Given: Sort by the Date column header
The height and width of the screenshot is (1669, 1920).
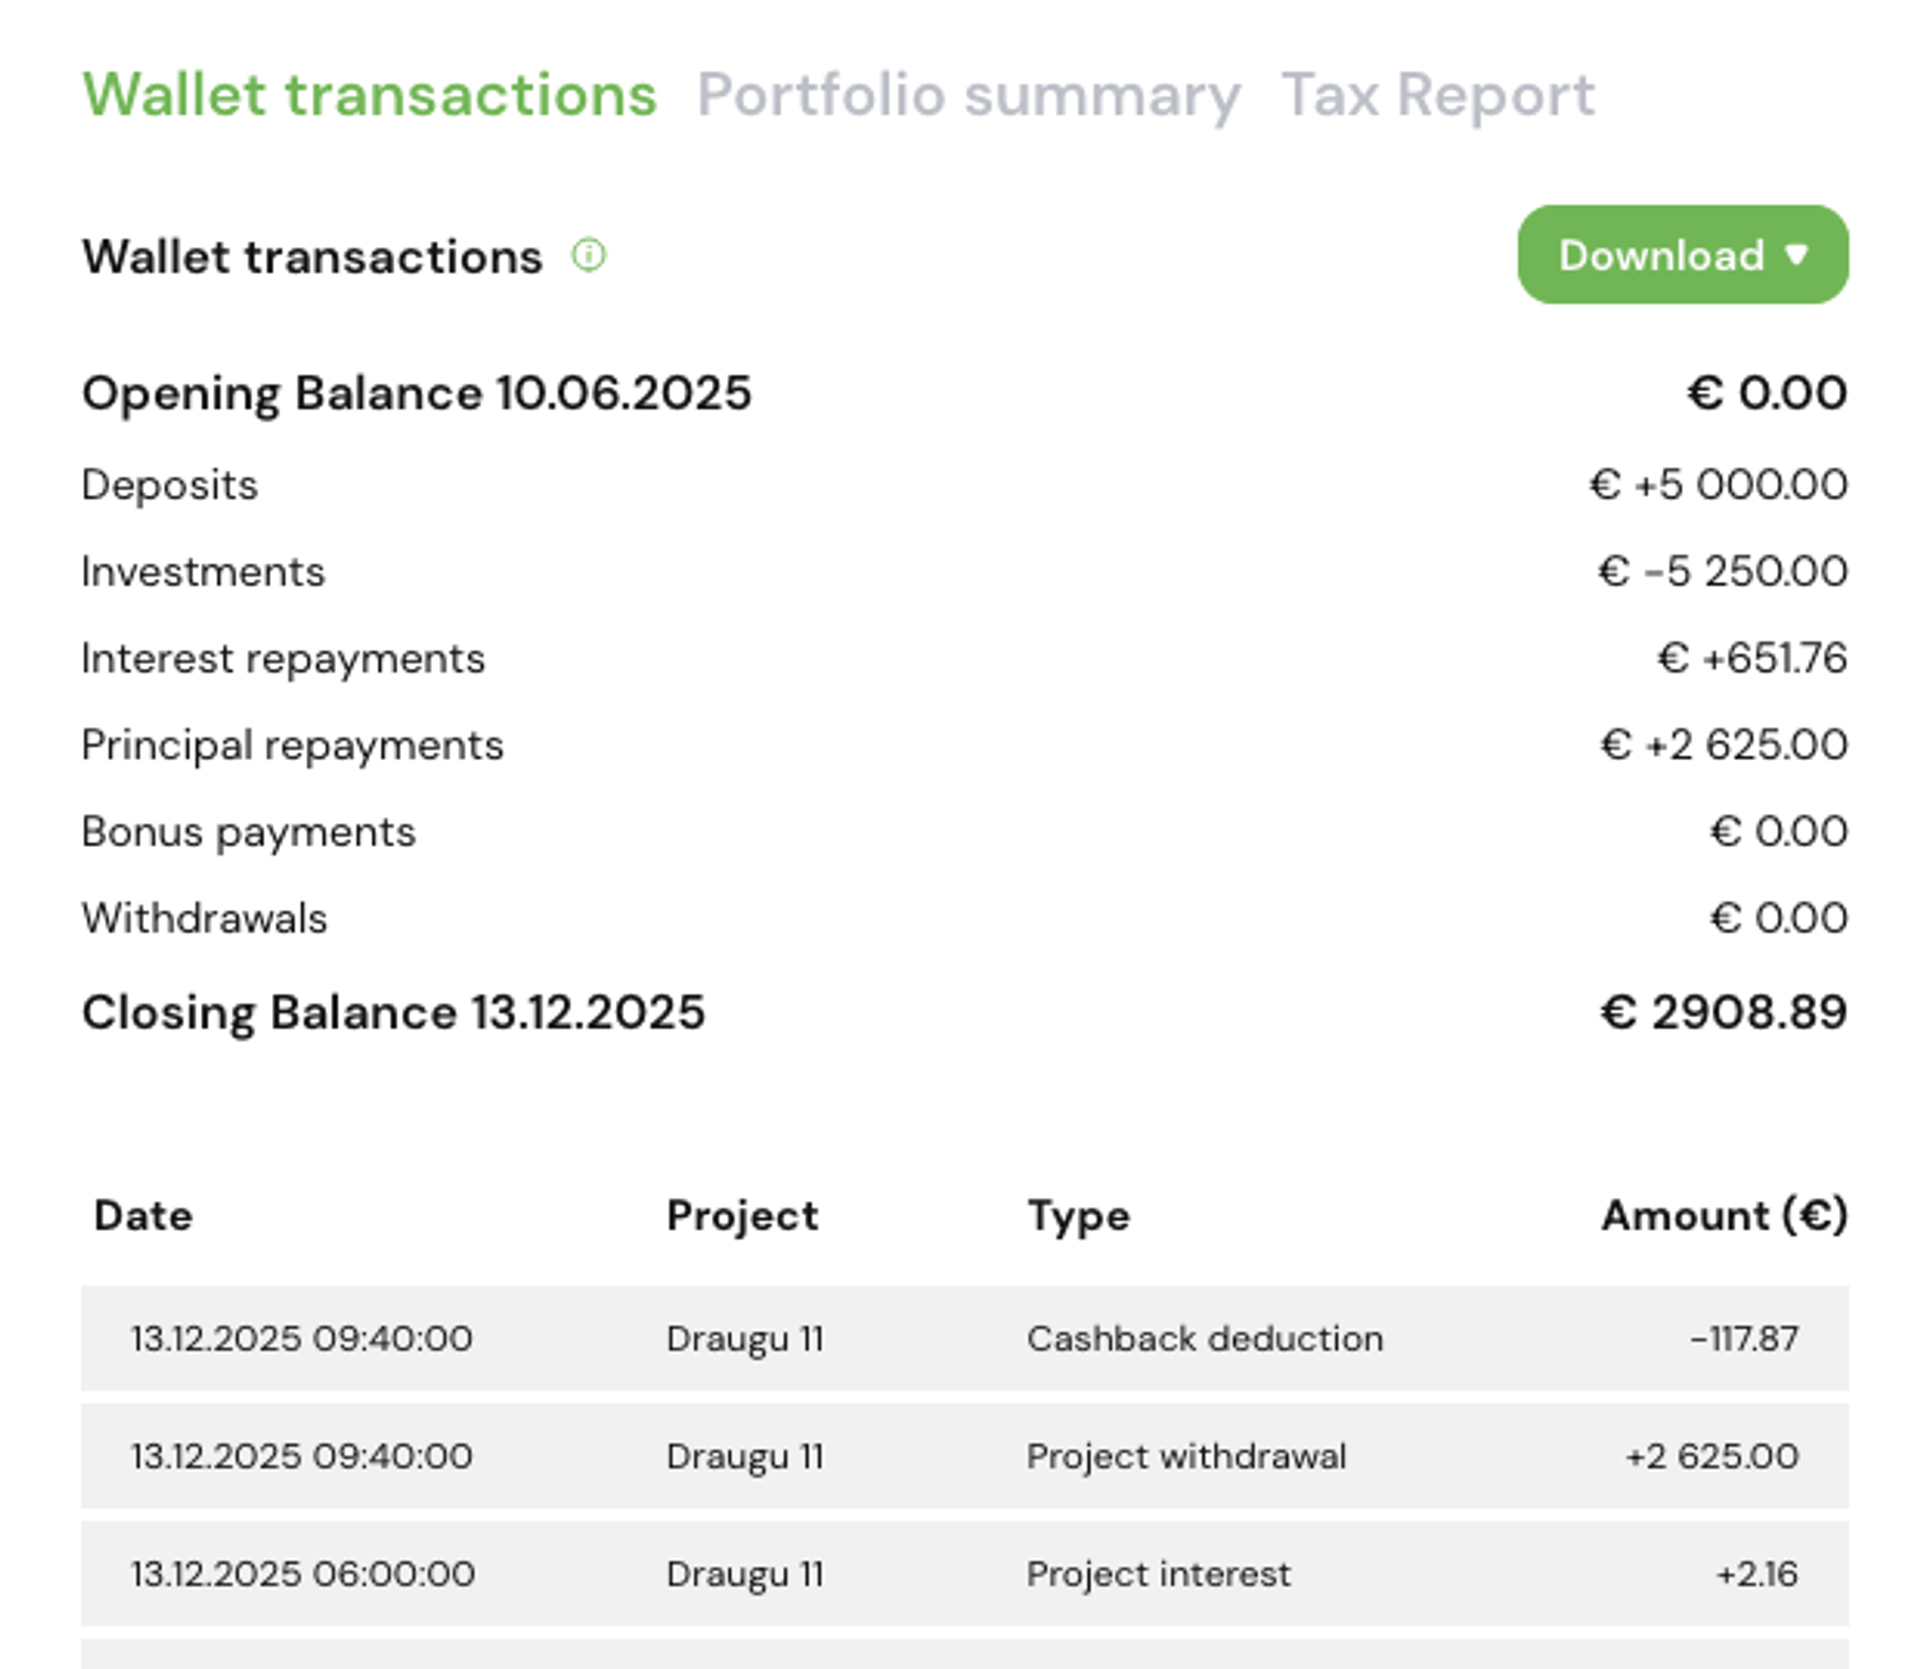Looking at the screenshot, I should 143,1216.
